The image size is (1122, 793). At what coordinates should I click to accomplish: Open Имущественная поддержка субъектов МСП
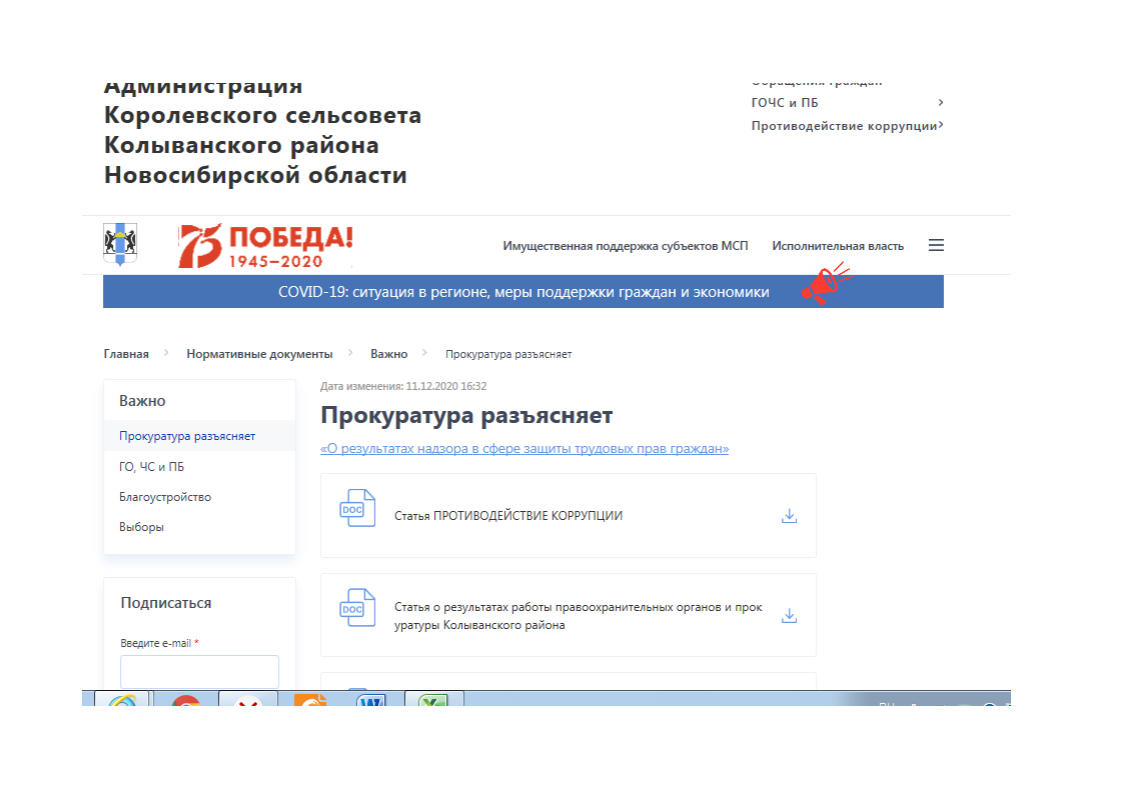[625, 246]
